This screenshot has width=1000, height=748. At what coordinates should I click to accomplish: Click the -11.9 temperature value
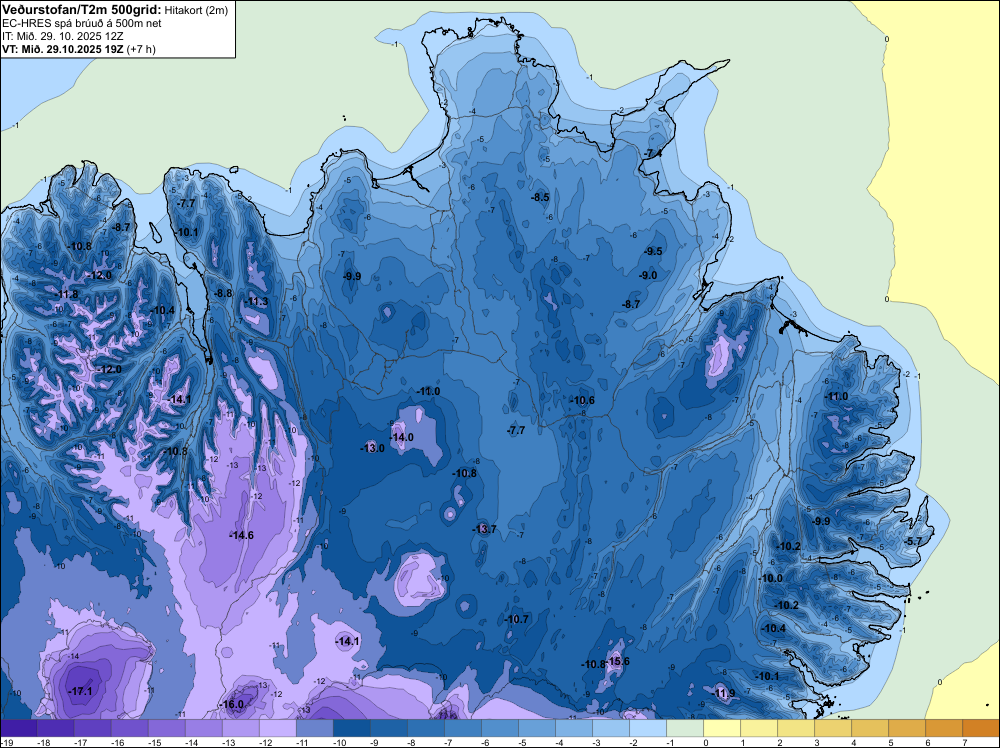(x=723, y=693)
